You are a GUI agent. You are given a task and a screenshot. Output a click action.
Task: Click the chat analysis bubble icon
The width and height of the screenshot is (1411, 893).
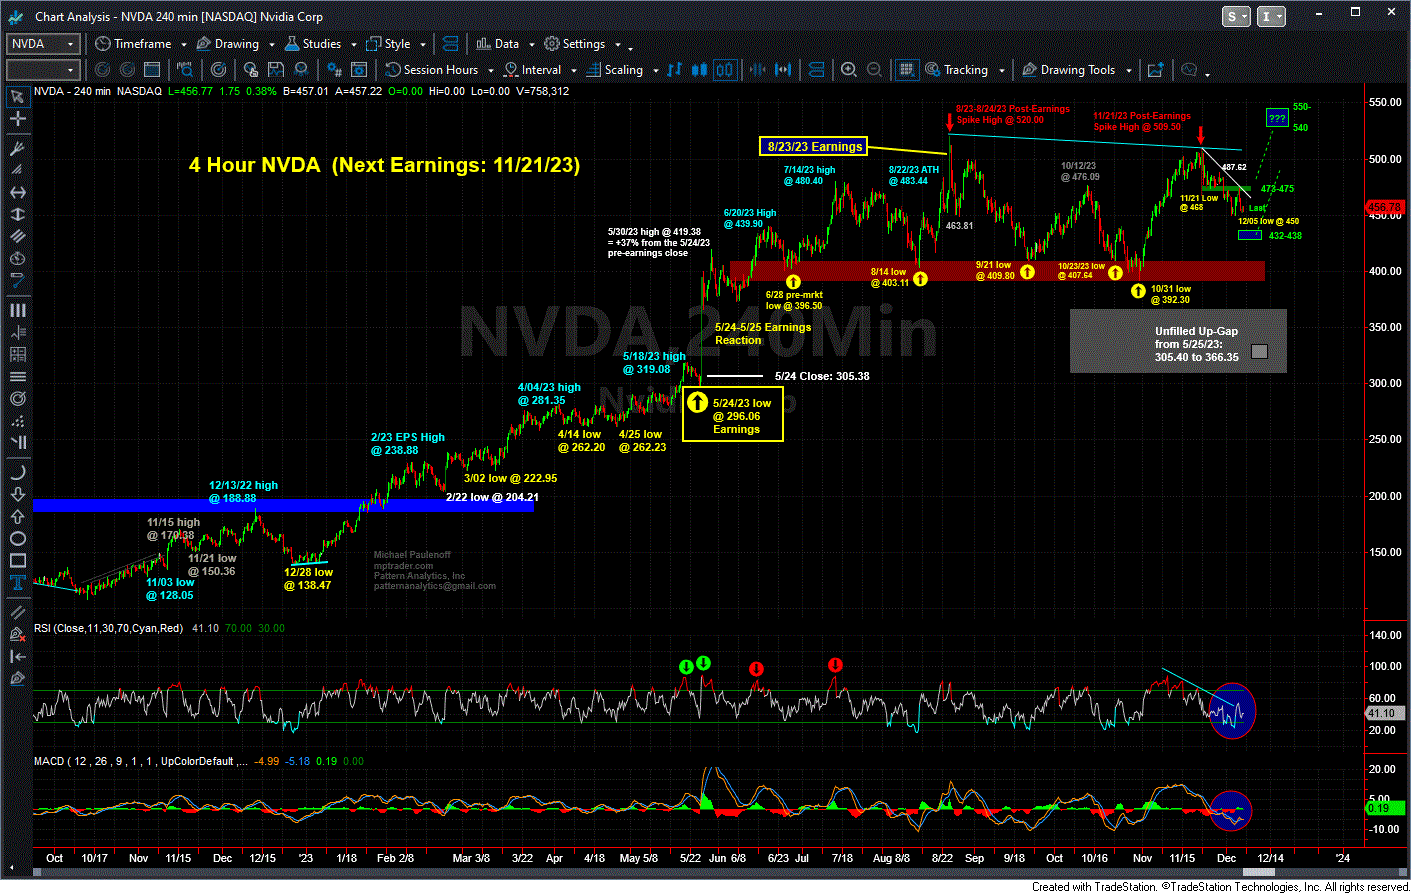coord(1189,70)
